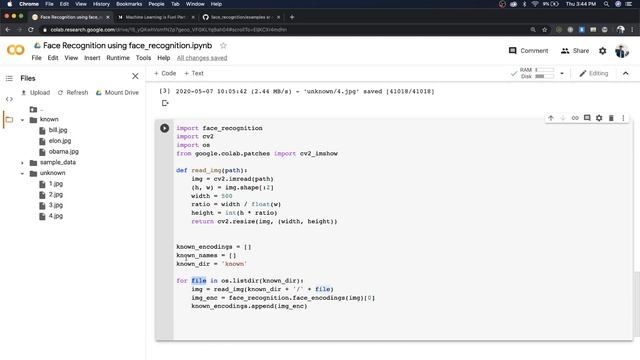Open cell settings gear icon
This screenshot has height=360, width=640.
pyautogui.click(x=599, y=118)
